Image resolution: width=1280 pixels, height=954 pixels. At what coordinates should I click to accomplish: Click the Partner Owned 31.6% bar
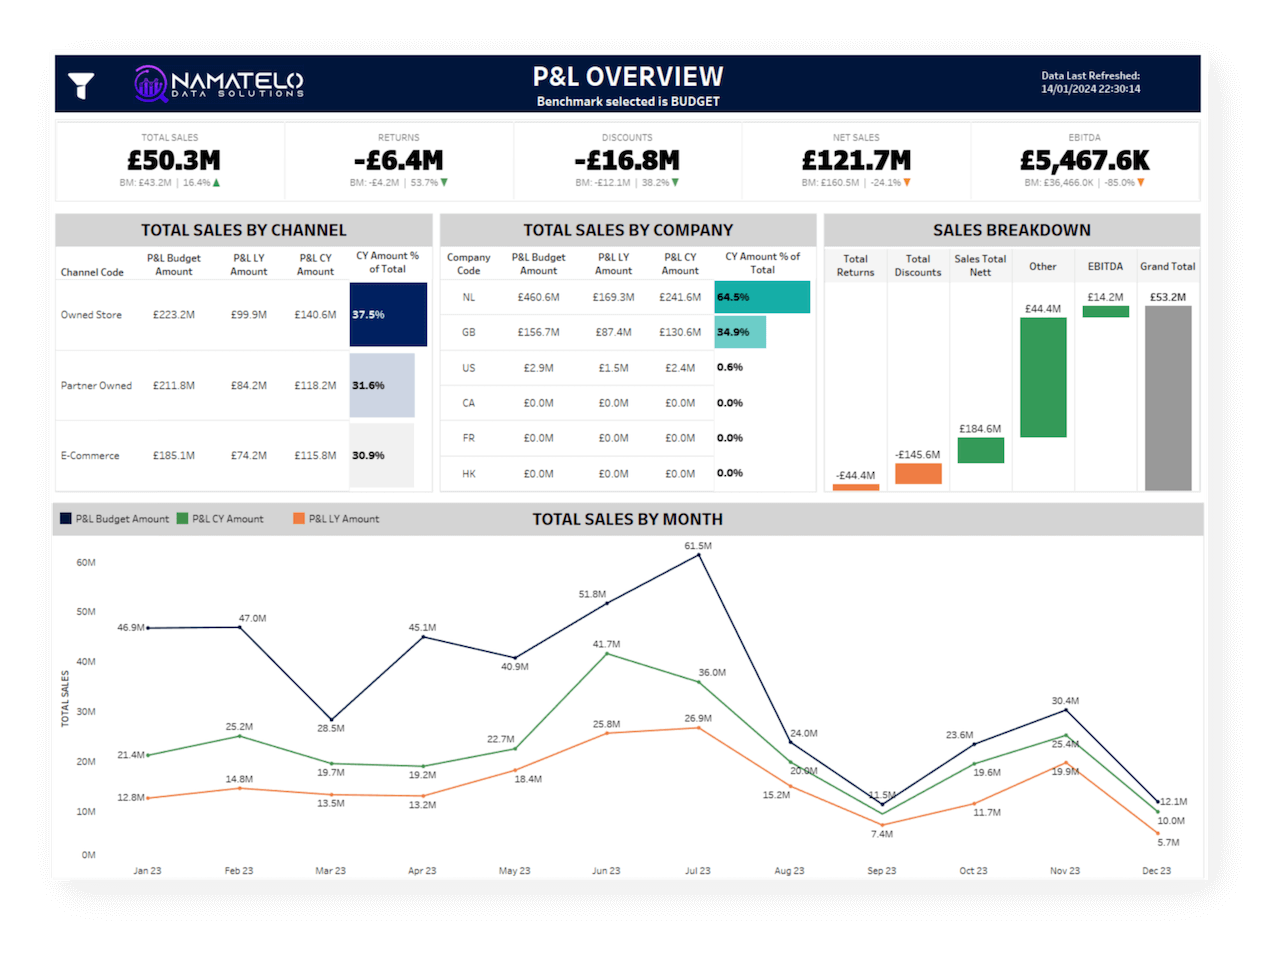(x=382, y=385)
